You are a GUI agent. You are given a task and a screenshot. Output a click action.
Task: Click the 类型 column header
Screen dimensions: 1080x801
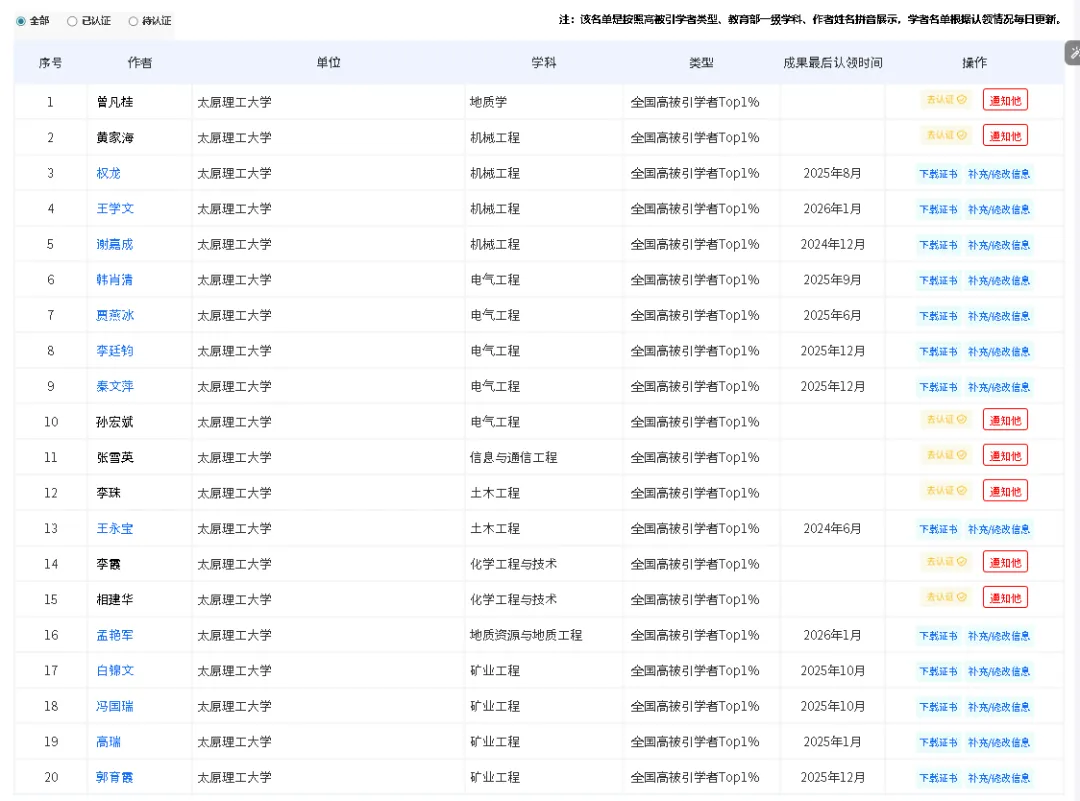[x=701, y=63]
